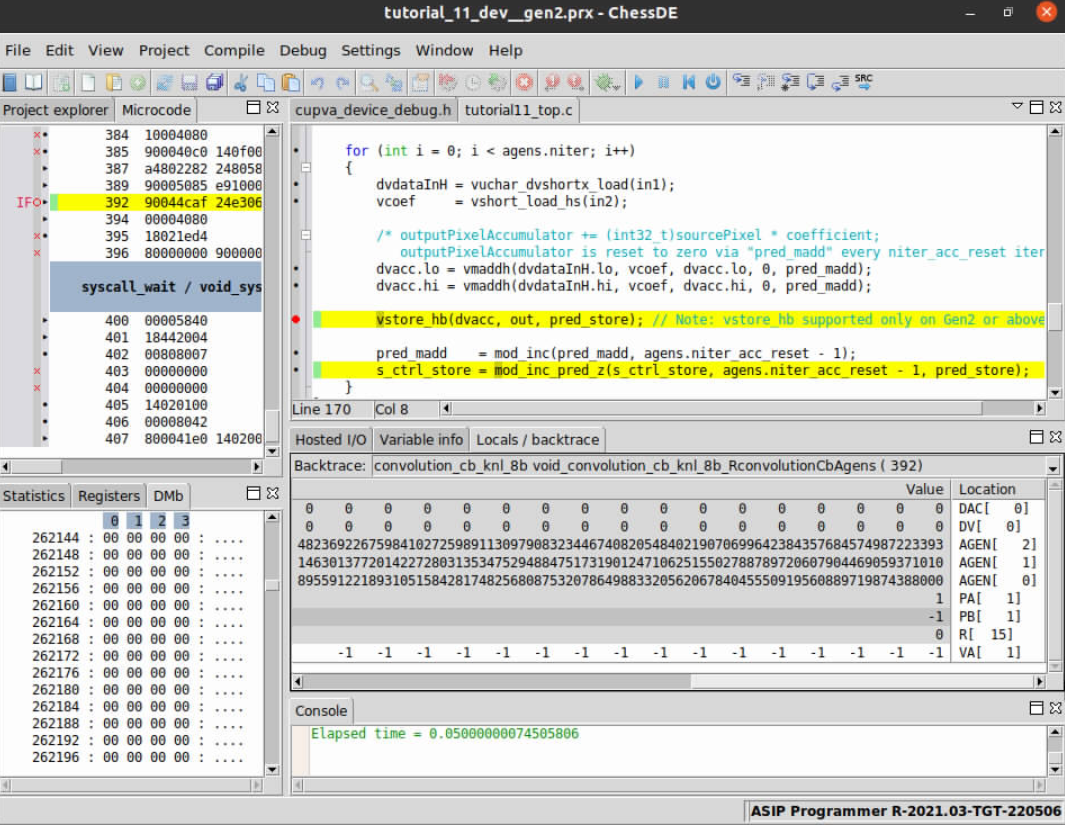Viewport: 1065px width, 825px height.
Task: Open the editor tab list dropdown arrow
Action: click(x=1018, y=106)
